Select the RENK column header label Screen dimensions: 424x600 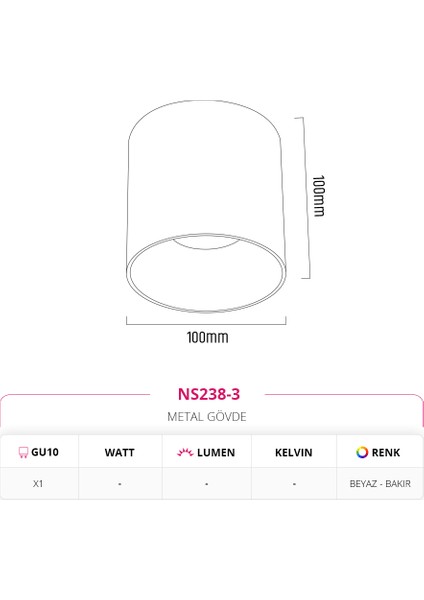(386, 452)
